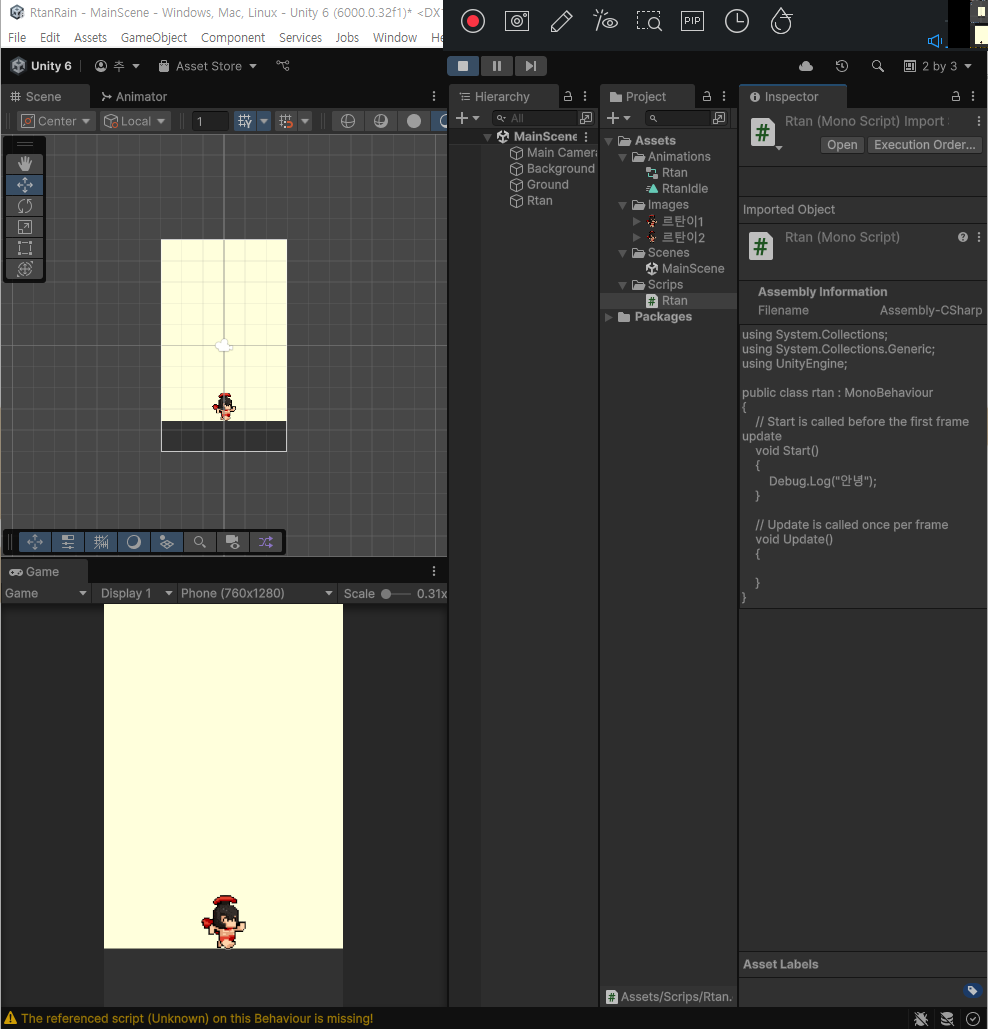Open Scene panel three-dot options menu
This screenshot has width=988, height=1029.
(x=434, y=96)
